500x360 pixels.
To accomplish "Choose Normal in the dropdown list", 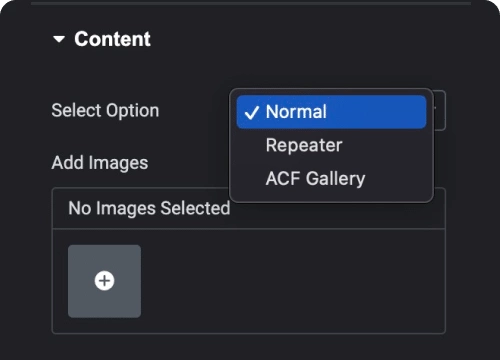I will [331, 112].
